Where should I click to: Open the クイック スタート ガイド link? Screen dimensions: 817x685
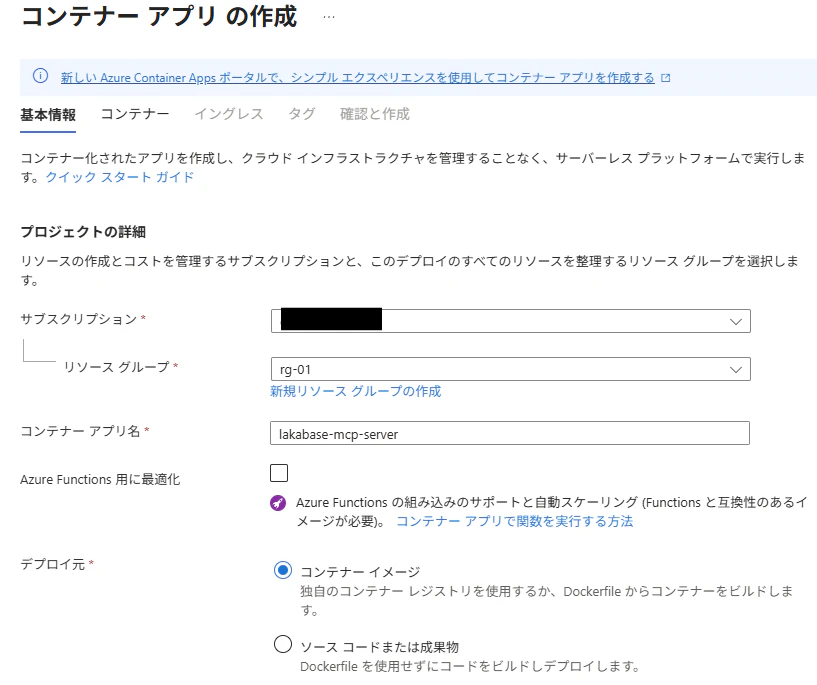(119, 177)
